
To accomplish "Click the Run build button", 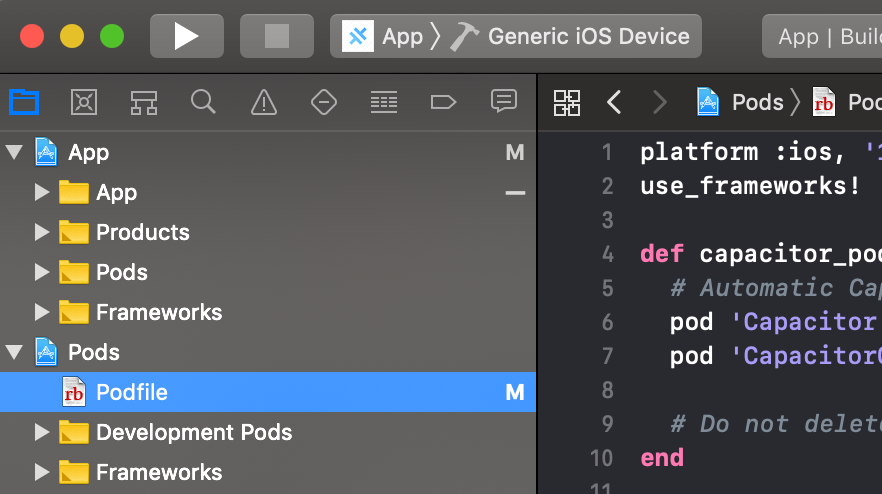I will (186, 37).
